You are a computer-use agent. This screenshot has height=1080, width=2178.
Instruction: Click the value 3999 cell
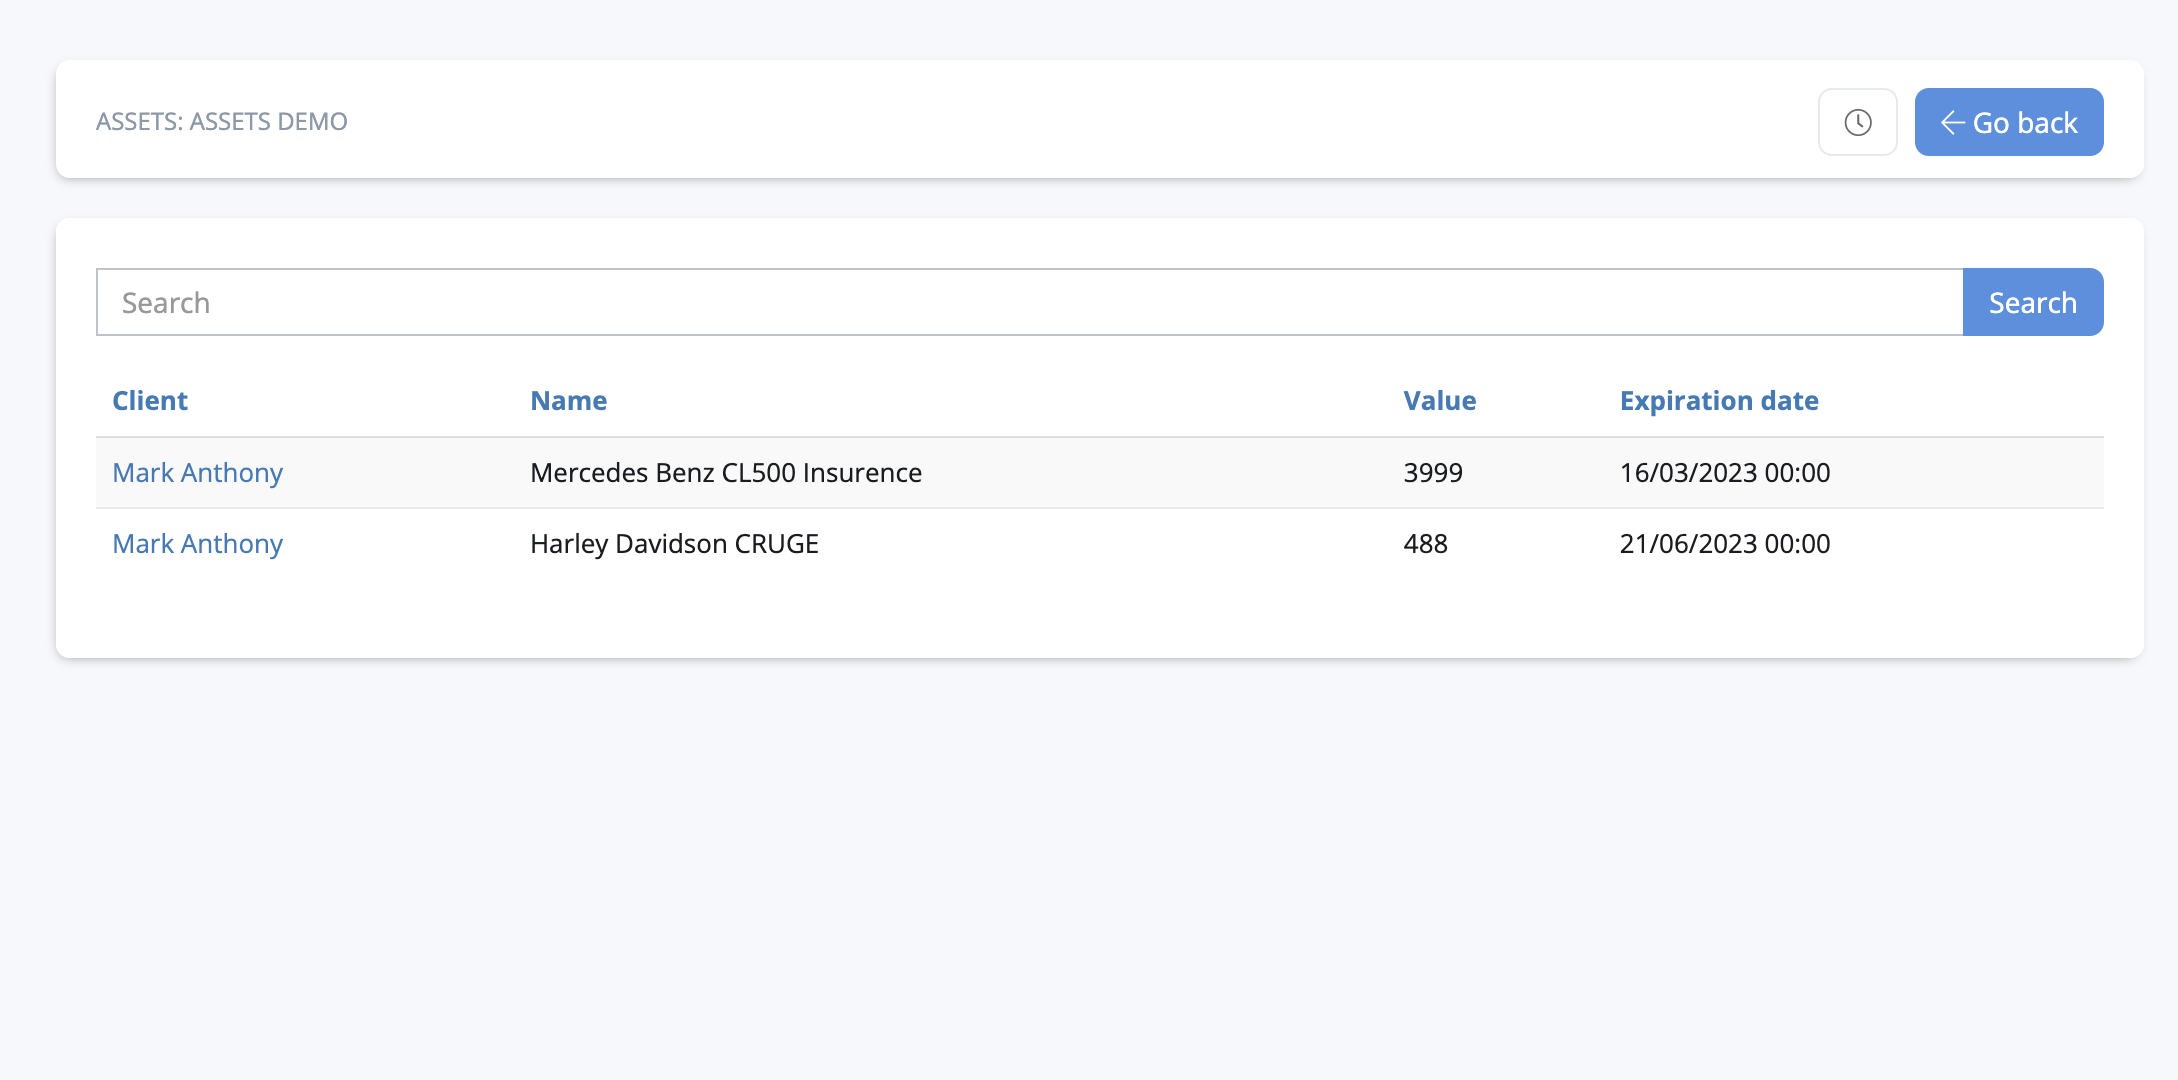click(x=1432, y=472)
